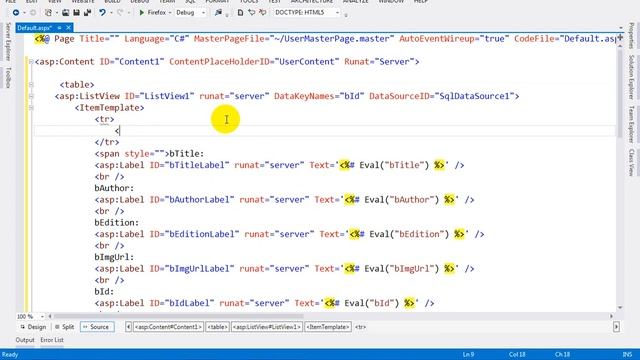This screenshot has height=360, width=640.
Task: Click the horizontal scrollbar right arrow
Action: (x=611, y=316)
